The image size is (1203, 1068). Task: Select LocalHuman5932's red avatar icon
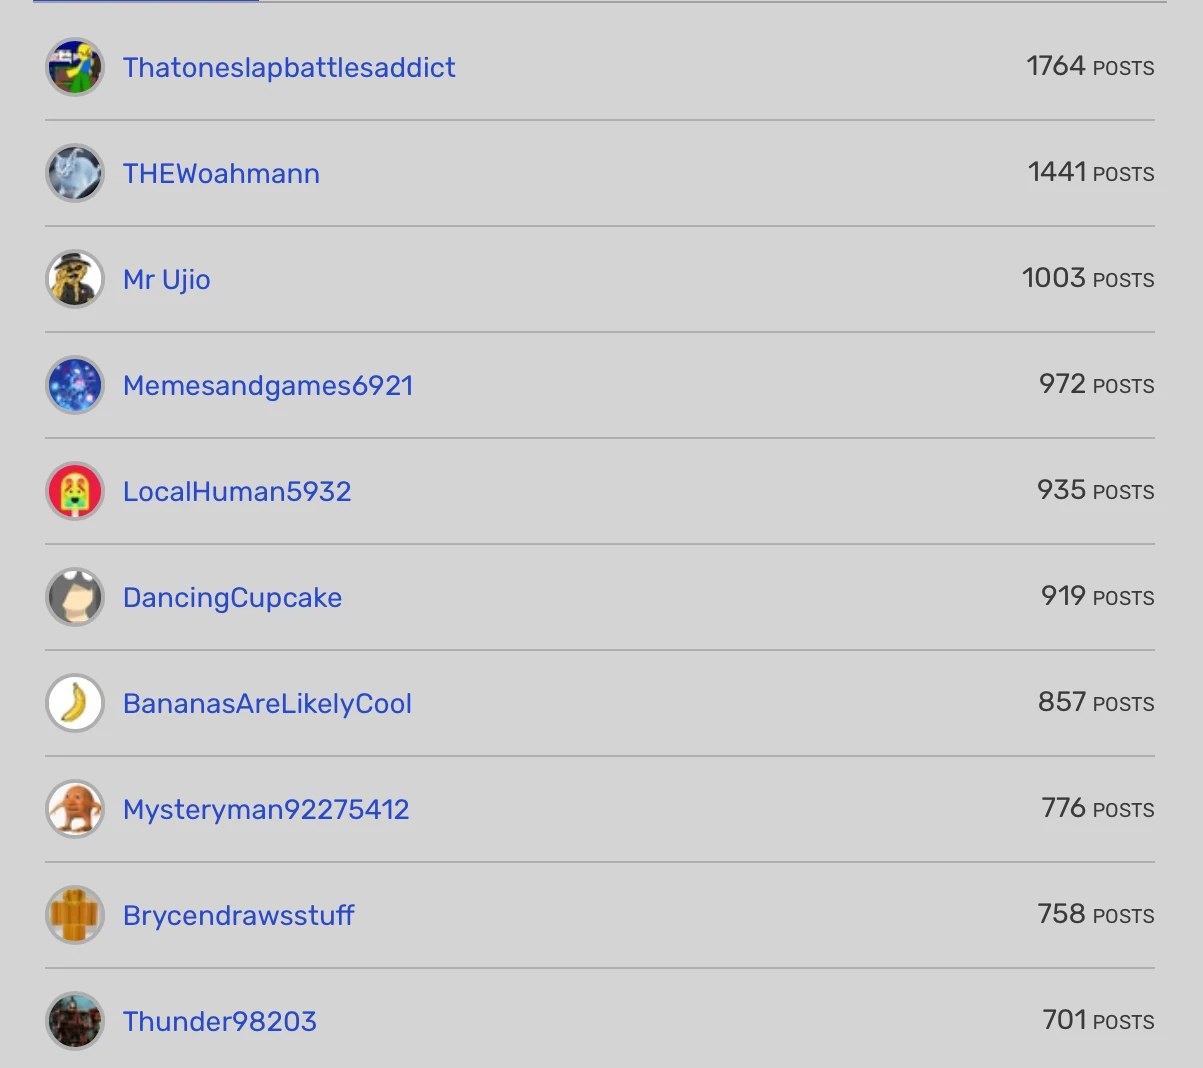[74, 490]
